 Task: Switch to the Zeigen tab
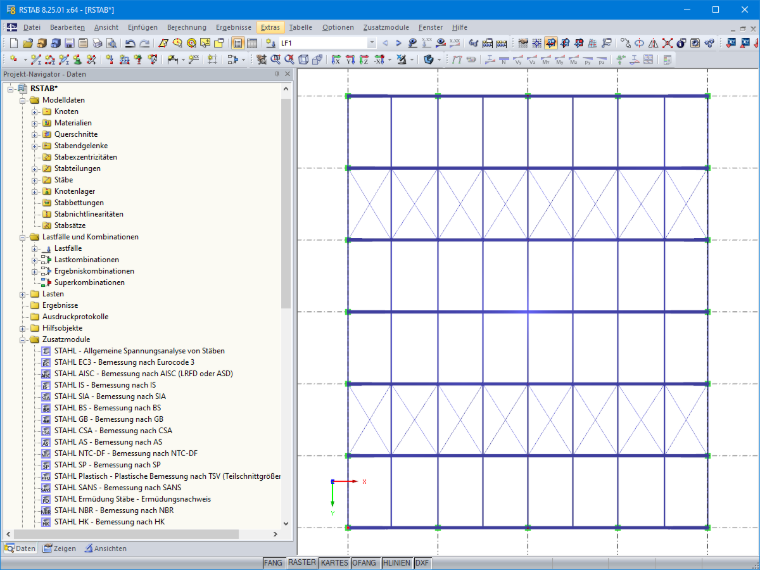point(59,549)
